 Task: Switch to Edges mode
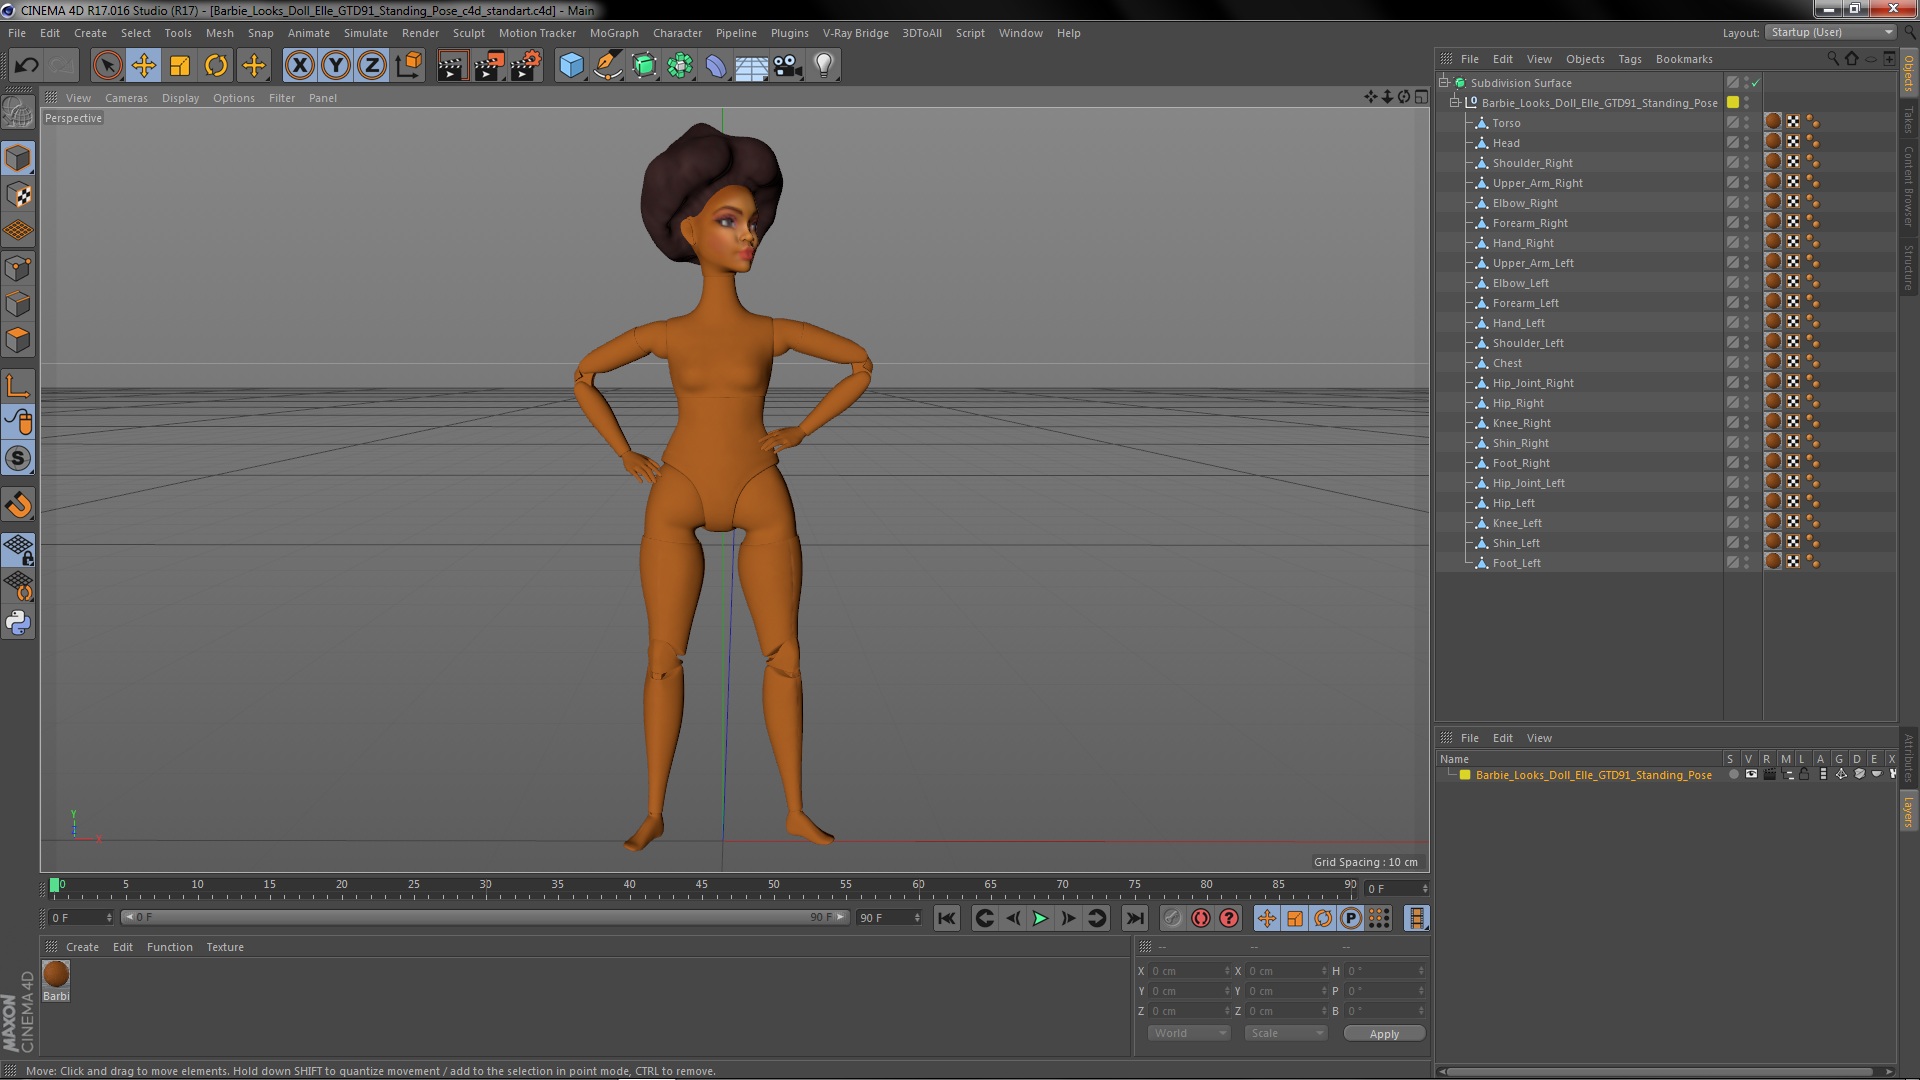[x=18, y=303]
